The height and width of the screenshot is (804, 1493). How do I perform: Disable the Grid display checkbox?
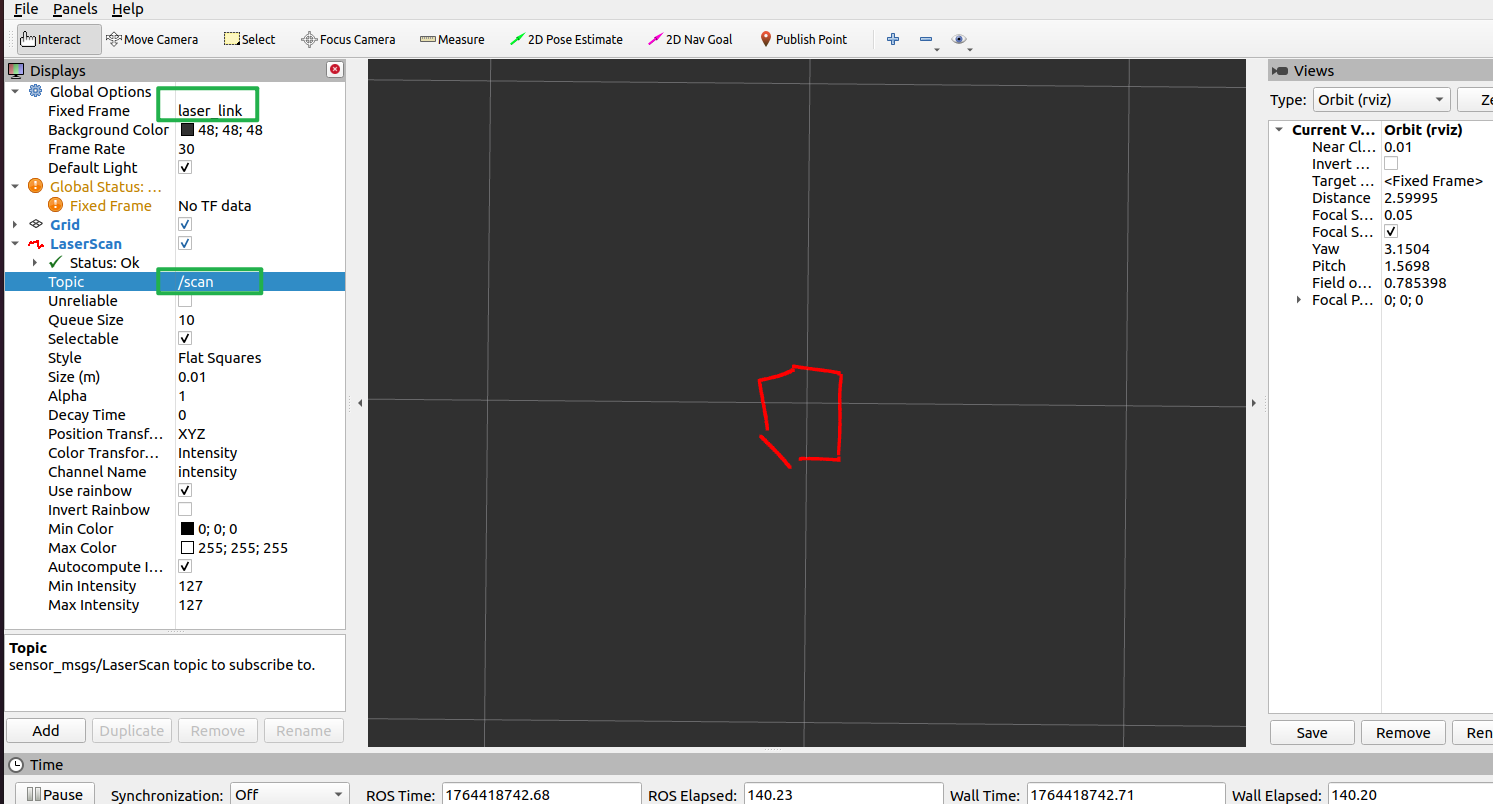[x=185, y=225]
